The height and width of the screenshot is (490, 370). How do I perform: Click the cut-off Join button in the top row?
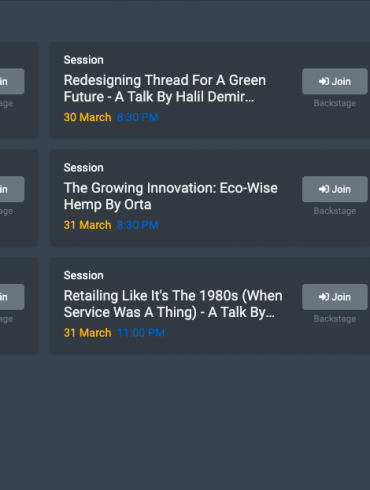12,81
